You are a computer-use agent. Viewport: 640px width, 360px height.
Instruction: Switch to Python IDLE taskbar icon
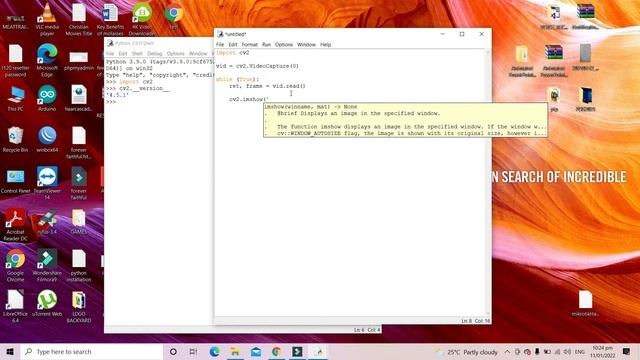318,351
